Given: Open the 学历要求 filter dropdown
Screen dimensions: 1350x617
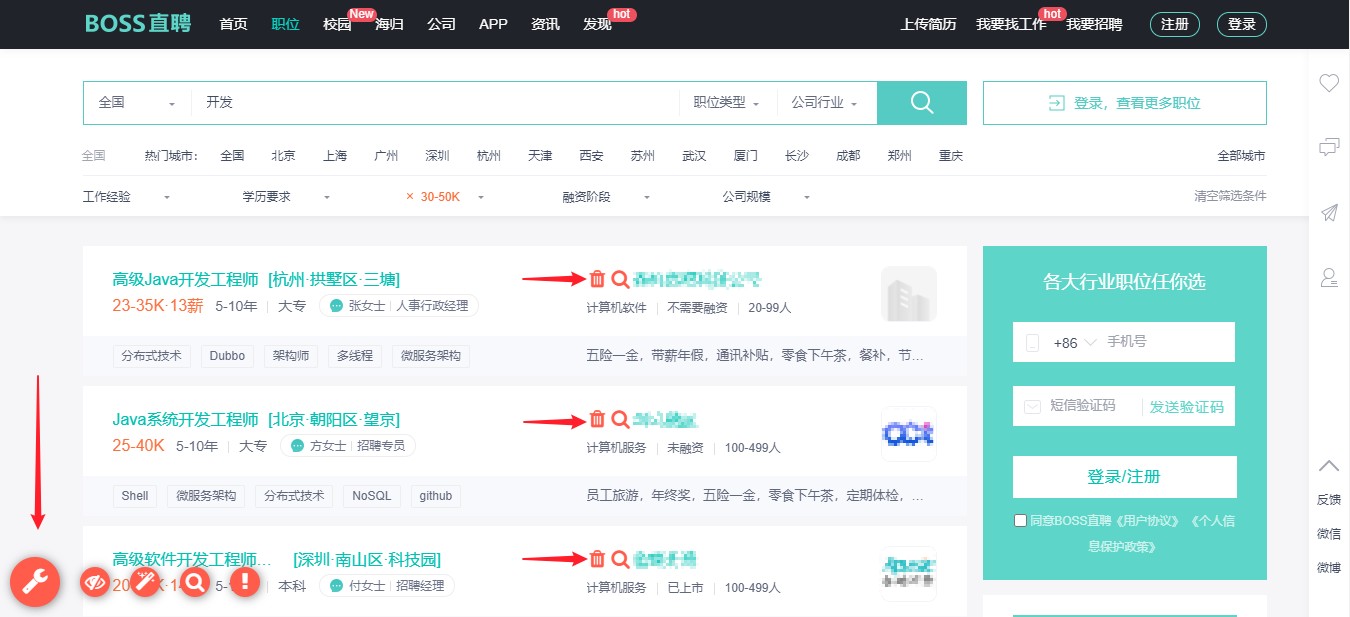Looking at the screenshot, I should 286,197.
